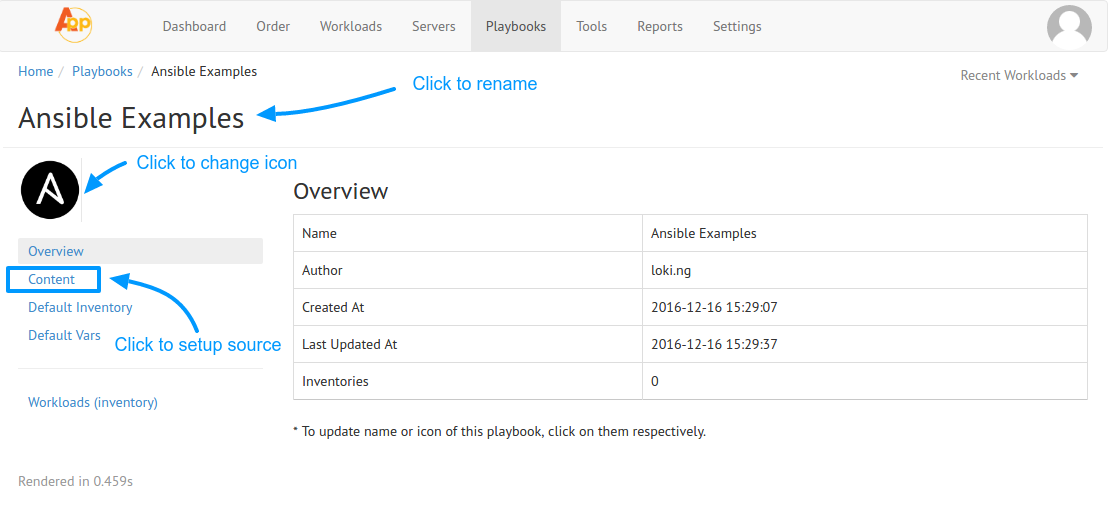Viewport: 1108px width, 525px height.
Task: Click the author value 'loki.ng'
Action: point(672,270)
